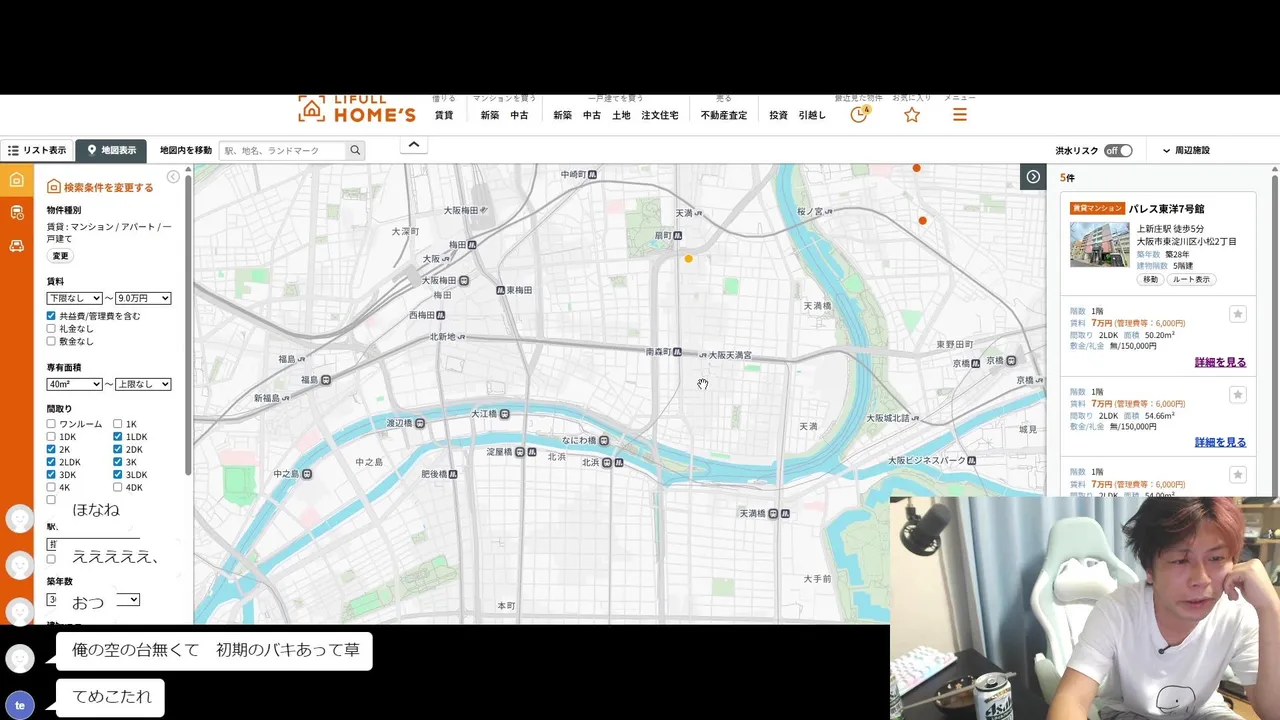
Task: Uncheck the 1LDK layout checkbox
Action: 118,437
